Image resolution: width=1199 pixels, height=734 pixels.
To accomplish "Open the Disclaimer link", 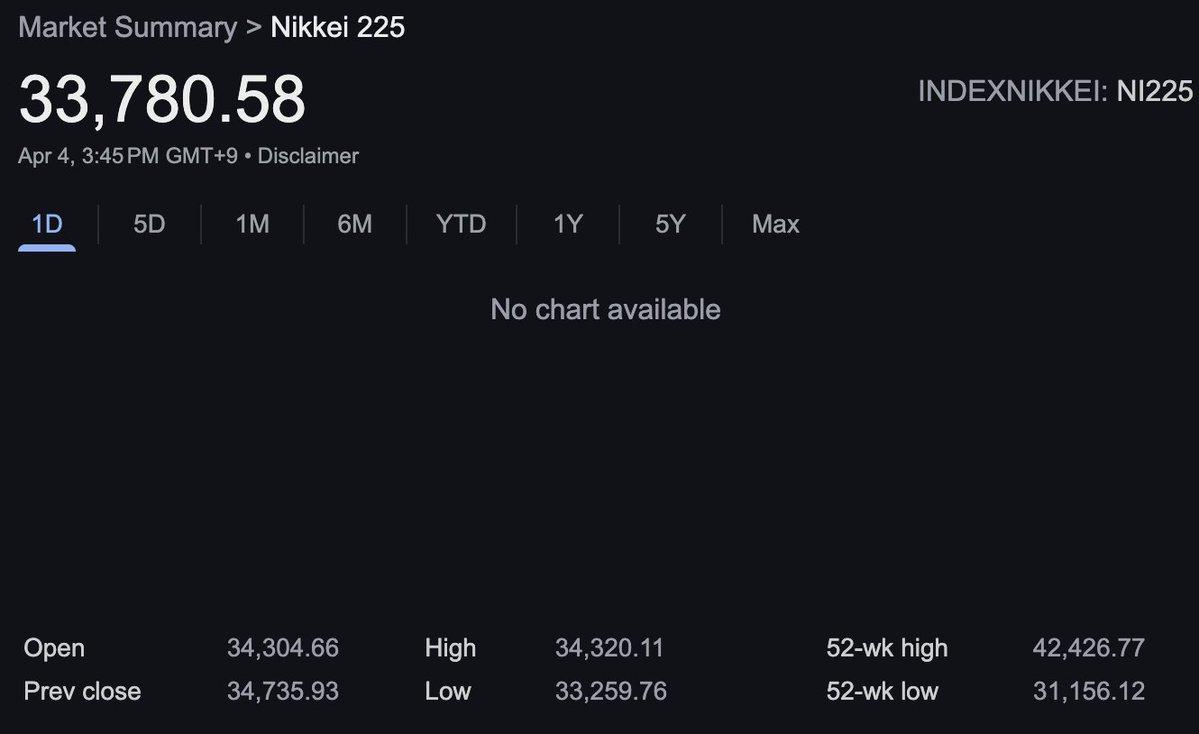I will [308, 156].
